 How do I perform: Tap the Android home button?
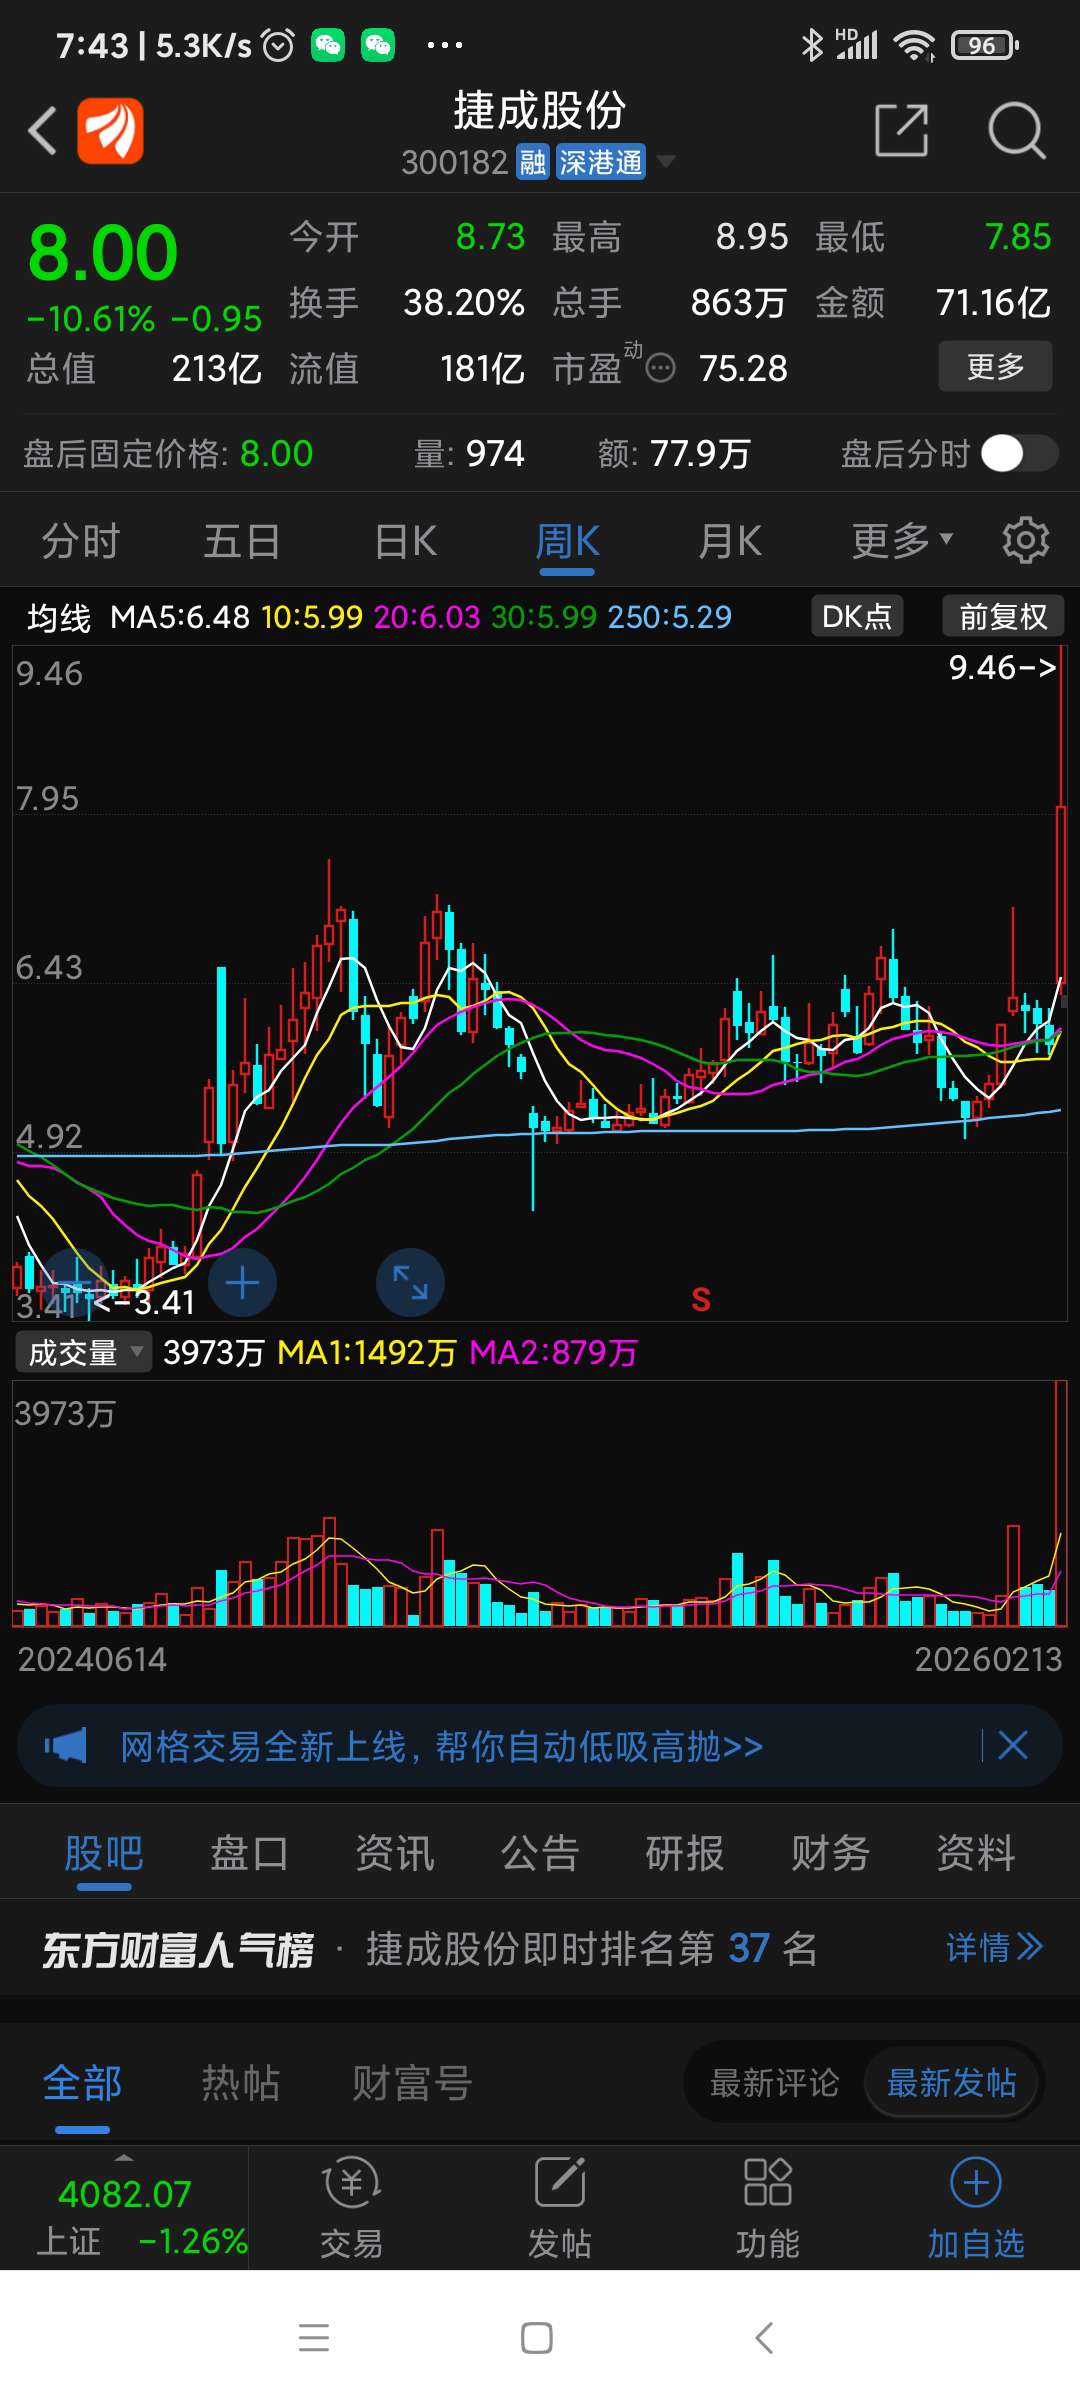click(537, 2338)
